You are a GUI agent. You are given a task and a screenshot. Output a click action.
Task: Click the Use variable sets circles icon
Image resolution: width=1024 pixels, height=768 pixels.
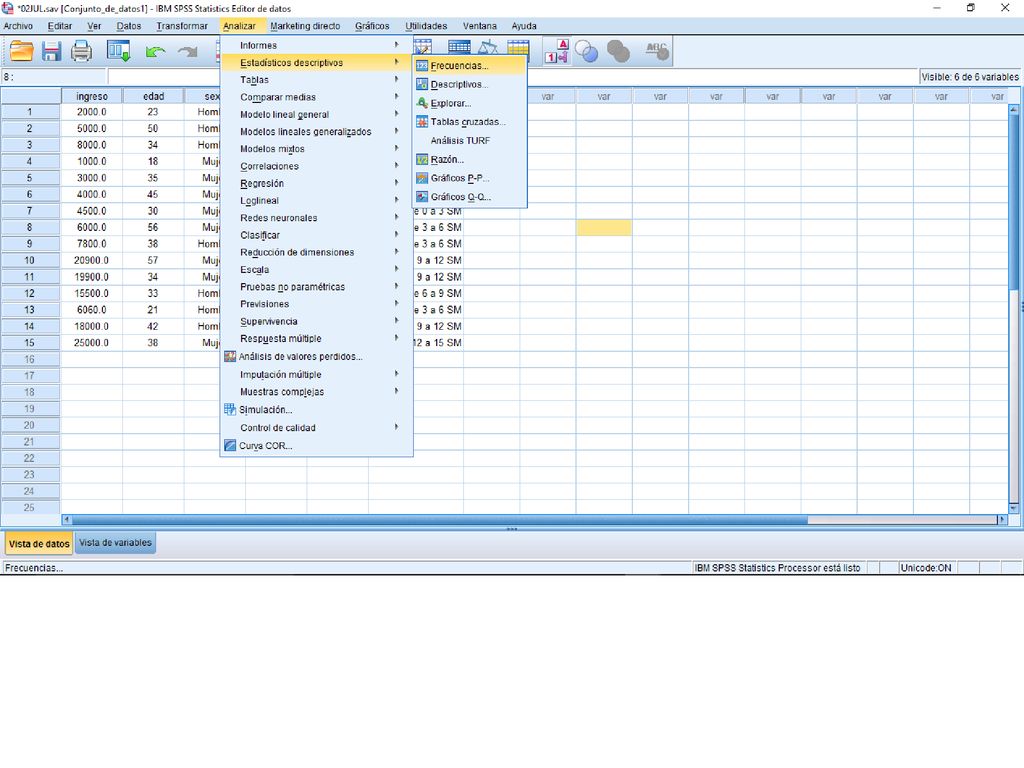coord(586,51)
